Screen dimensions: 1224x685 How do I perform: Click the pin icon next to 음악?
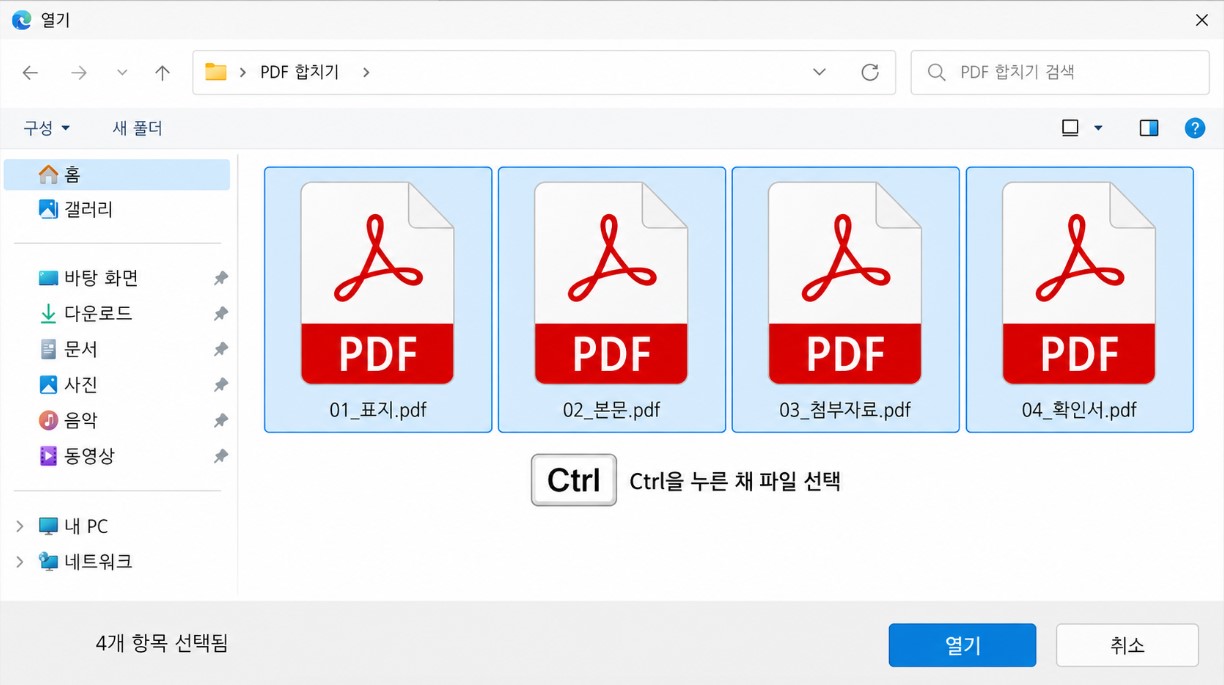[x=220, y=420]
